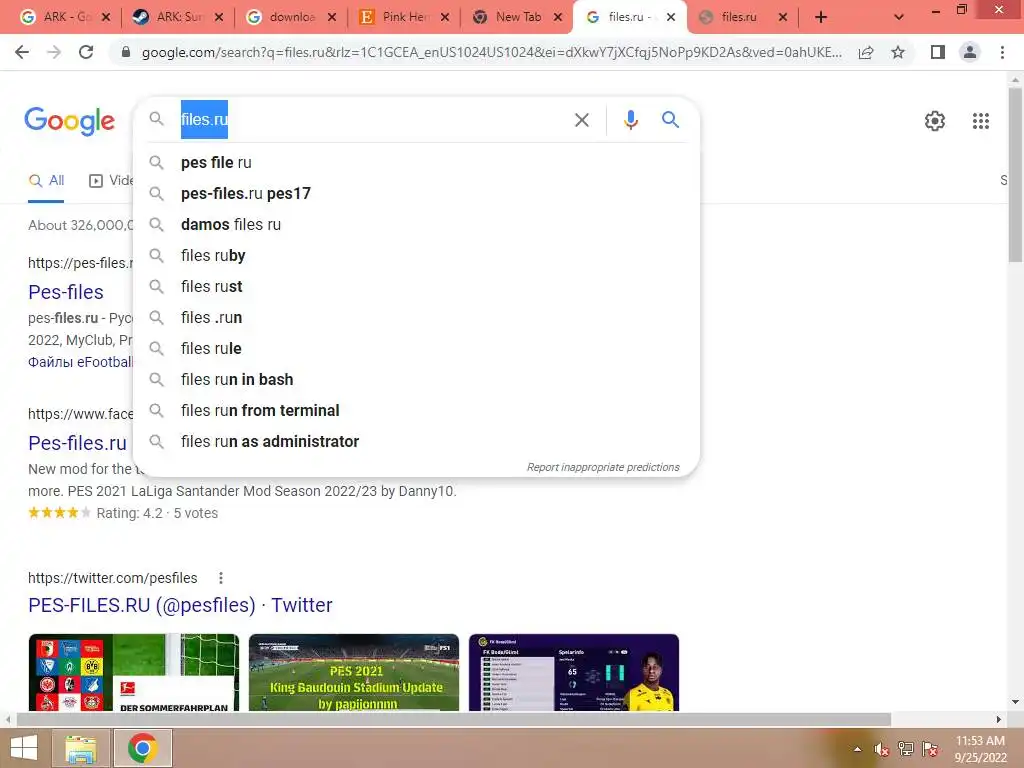
Task: Open King Baudouin Stadium Update thumbnail
Action: click(354, 672)
